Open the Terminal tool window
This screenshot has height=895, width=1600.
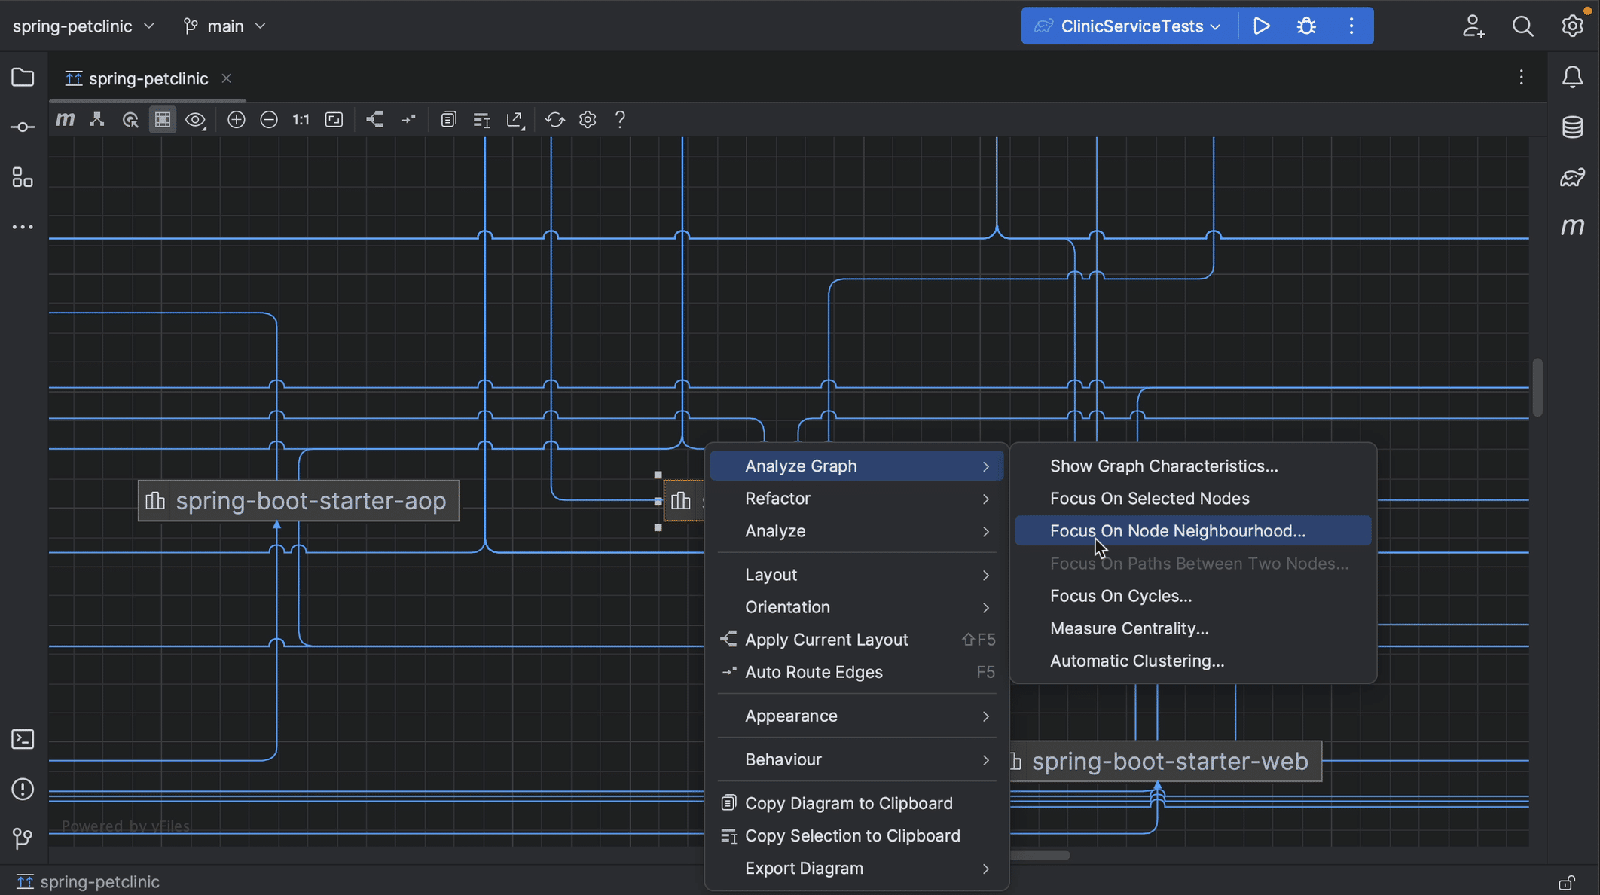22,739
